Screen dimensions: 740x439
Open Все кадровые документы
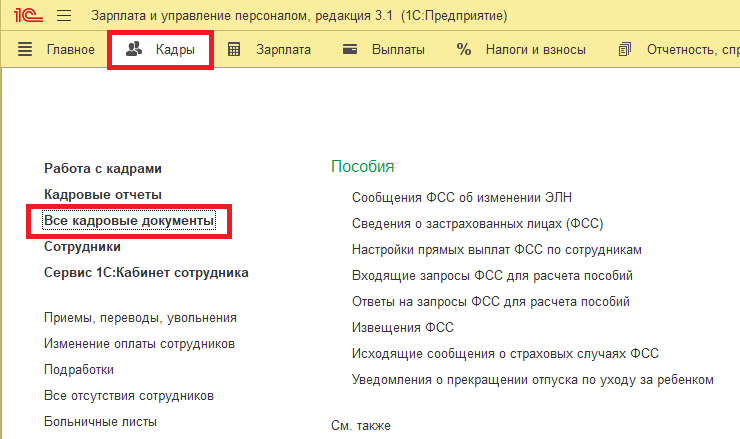click(129, 220)
